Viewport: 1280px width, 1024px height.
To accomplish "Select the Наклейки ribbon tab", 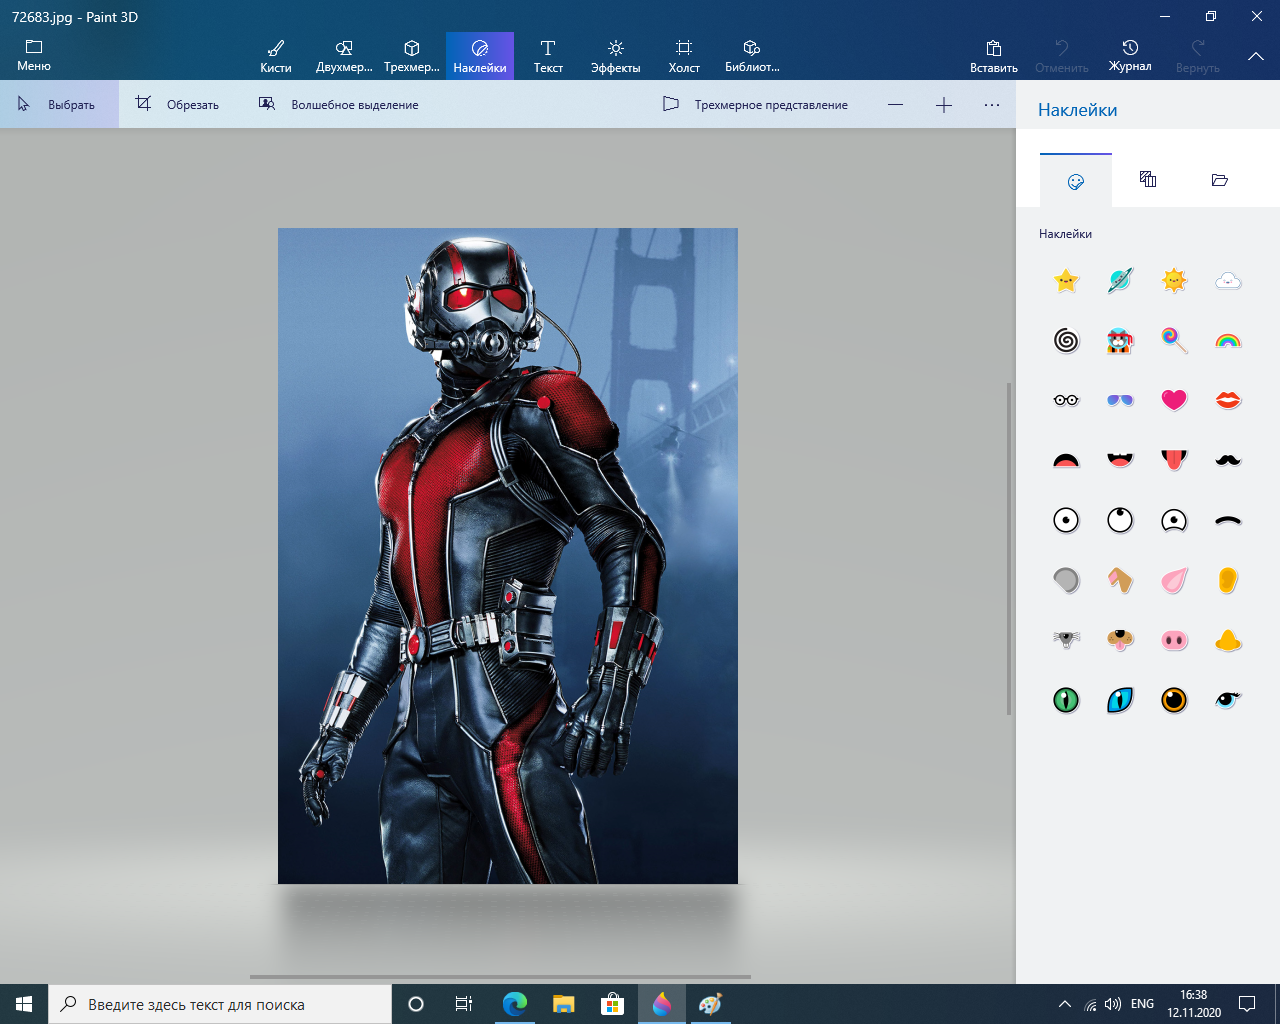I will click(x=480, y=56).
